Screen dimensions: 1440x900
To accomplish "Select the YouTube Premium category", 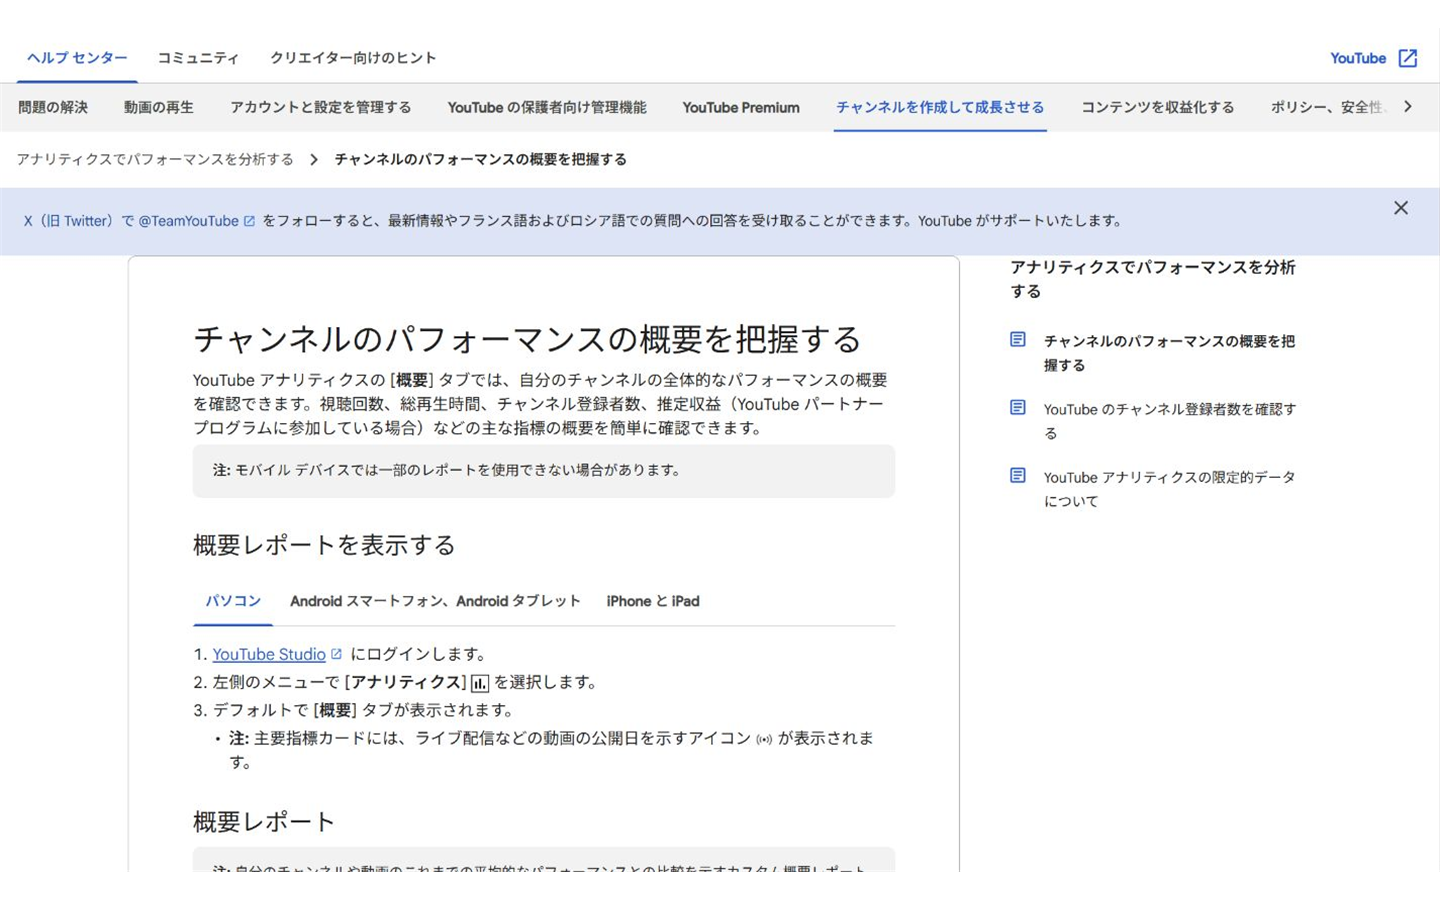I will point(741,107).
